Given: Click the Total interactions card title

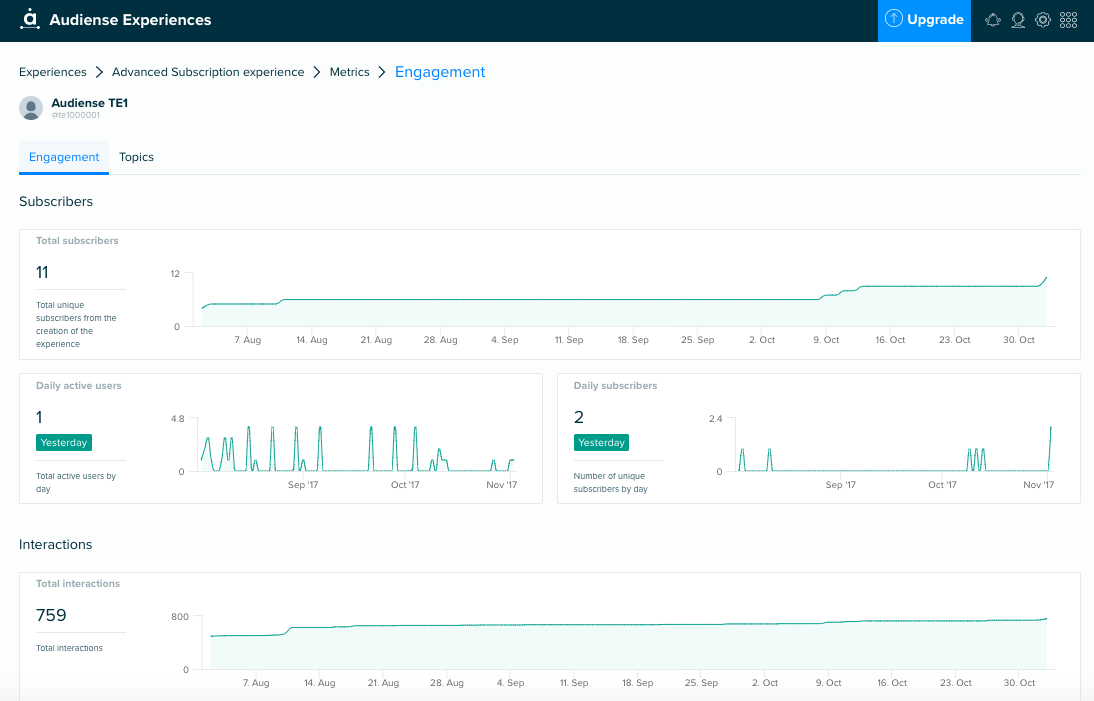Looking at the screenshot, I should [x=78, y=584].
